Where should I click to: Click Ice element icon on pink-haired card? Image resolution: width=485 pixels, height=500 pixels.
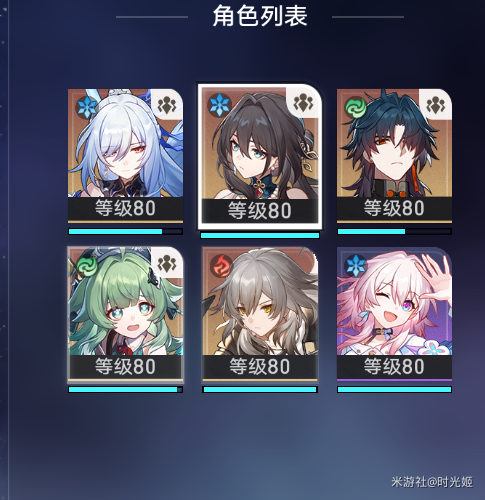click(356, 266)
